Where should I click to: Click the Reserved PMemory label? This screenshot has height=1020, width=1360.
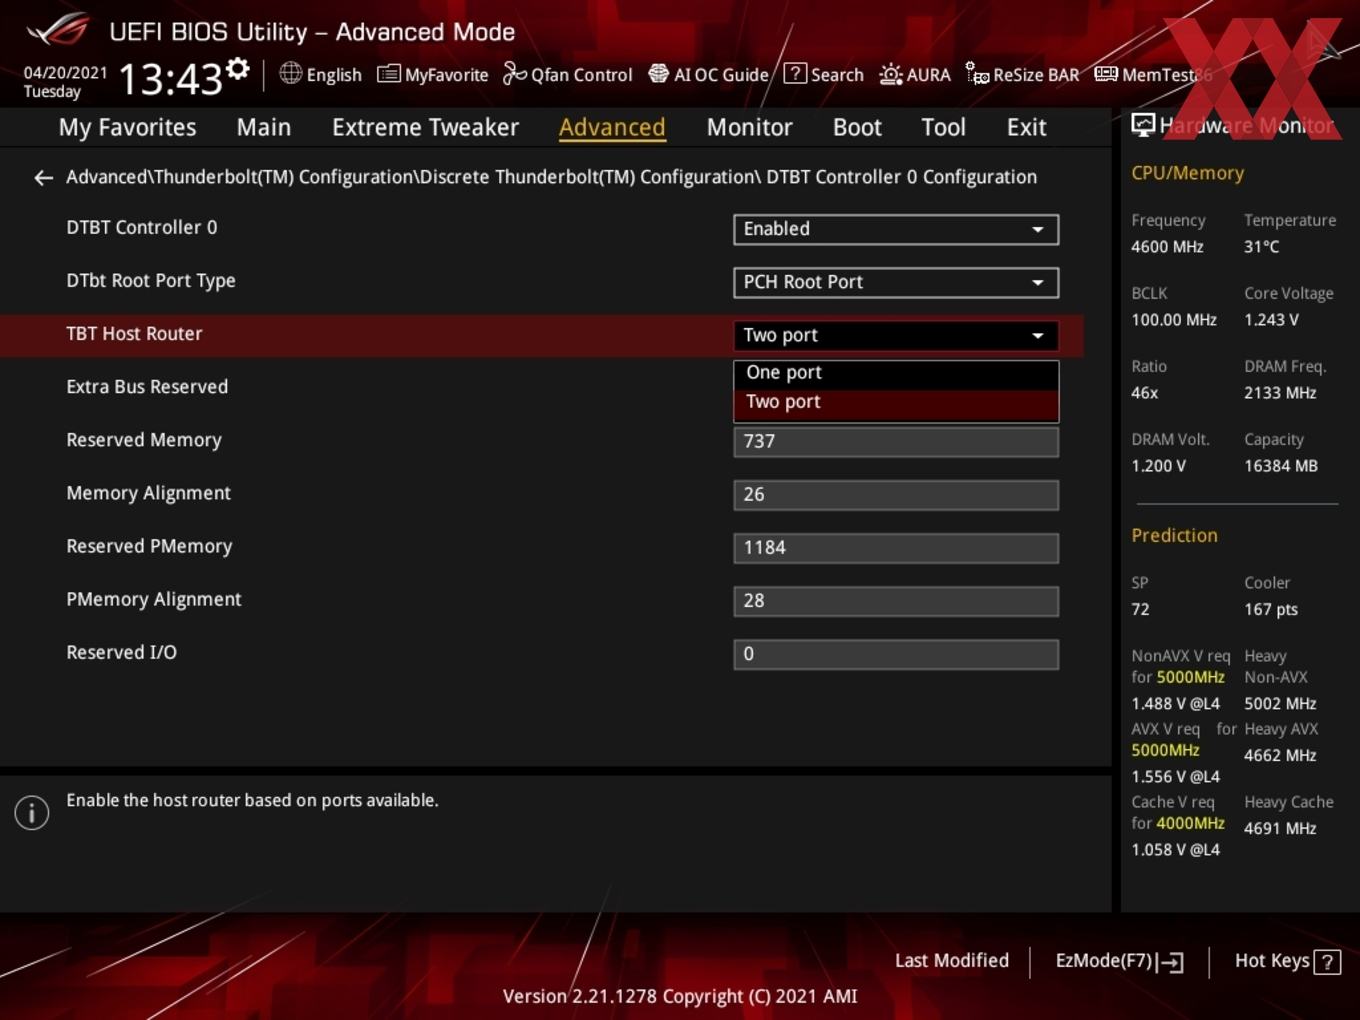click(x=149, y=546)
